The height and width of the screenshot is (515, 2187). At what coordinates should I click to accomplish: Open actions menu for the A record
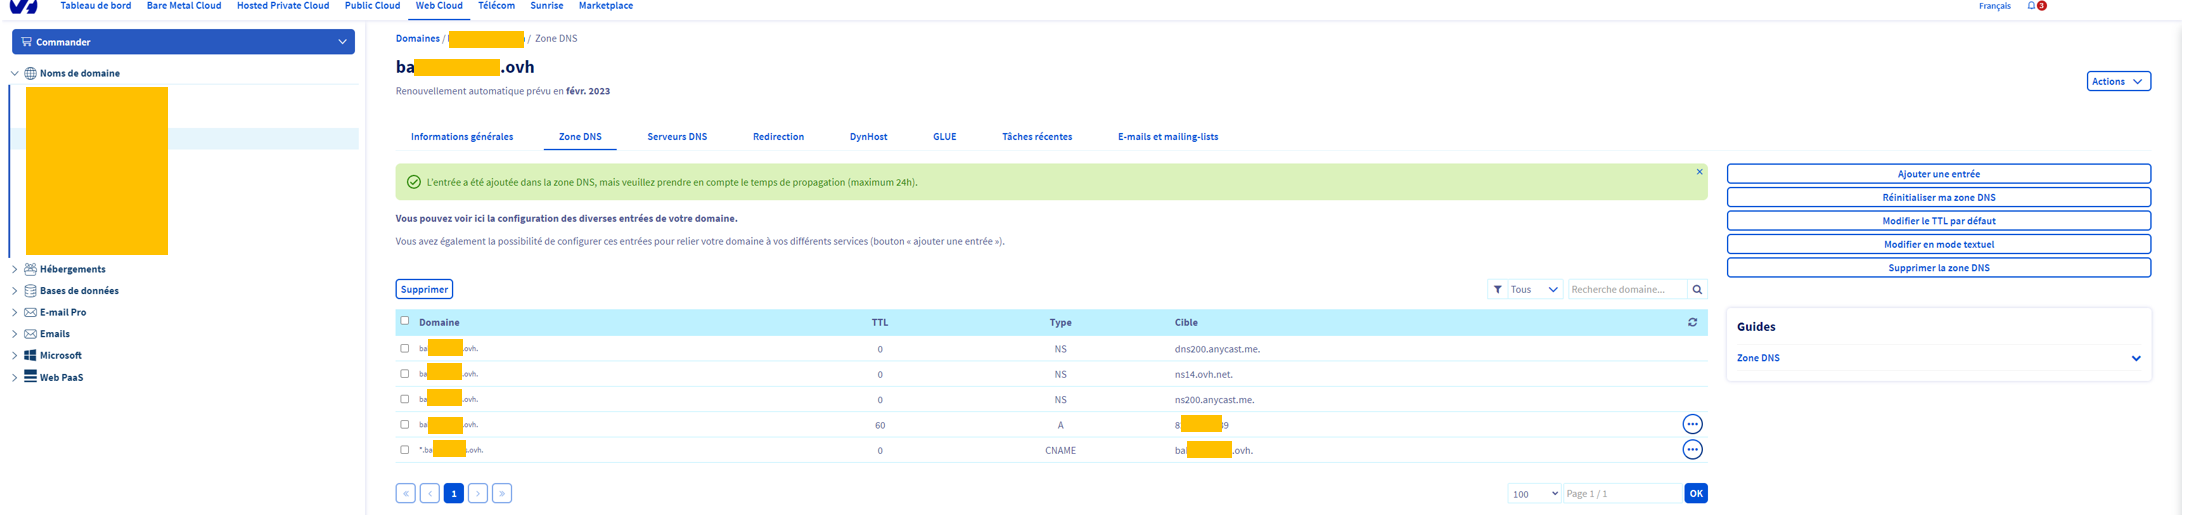1692,424
